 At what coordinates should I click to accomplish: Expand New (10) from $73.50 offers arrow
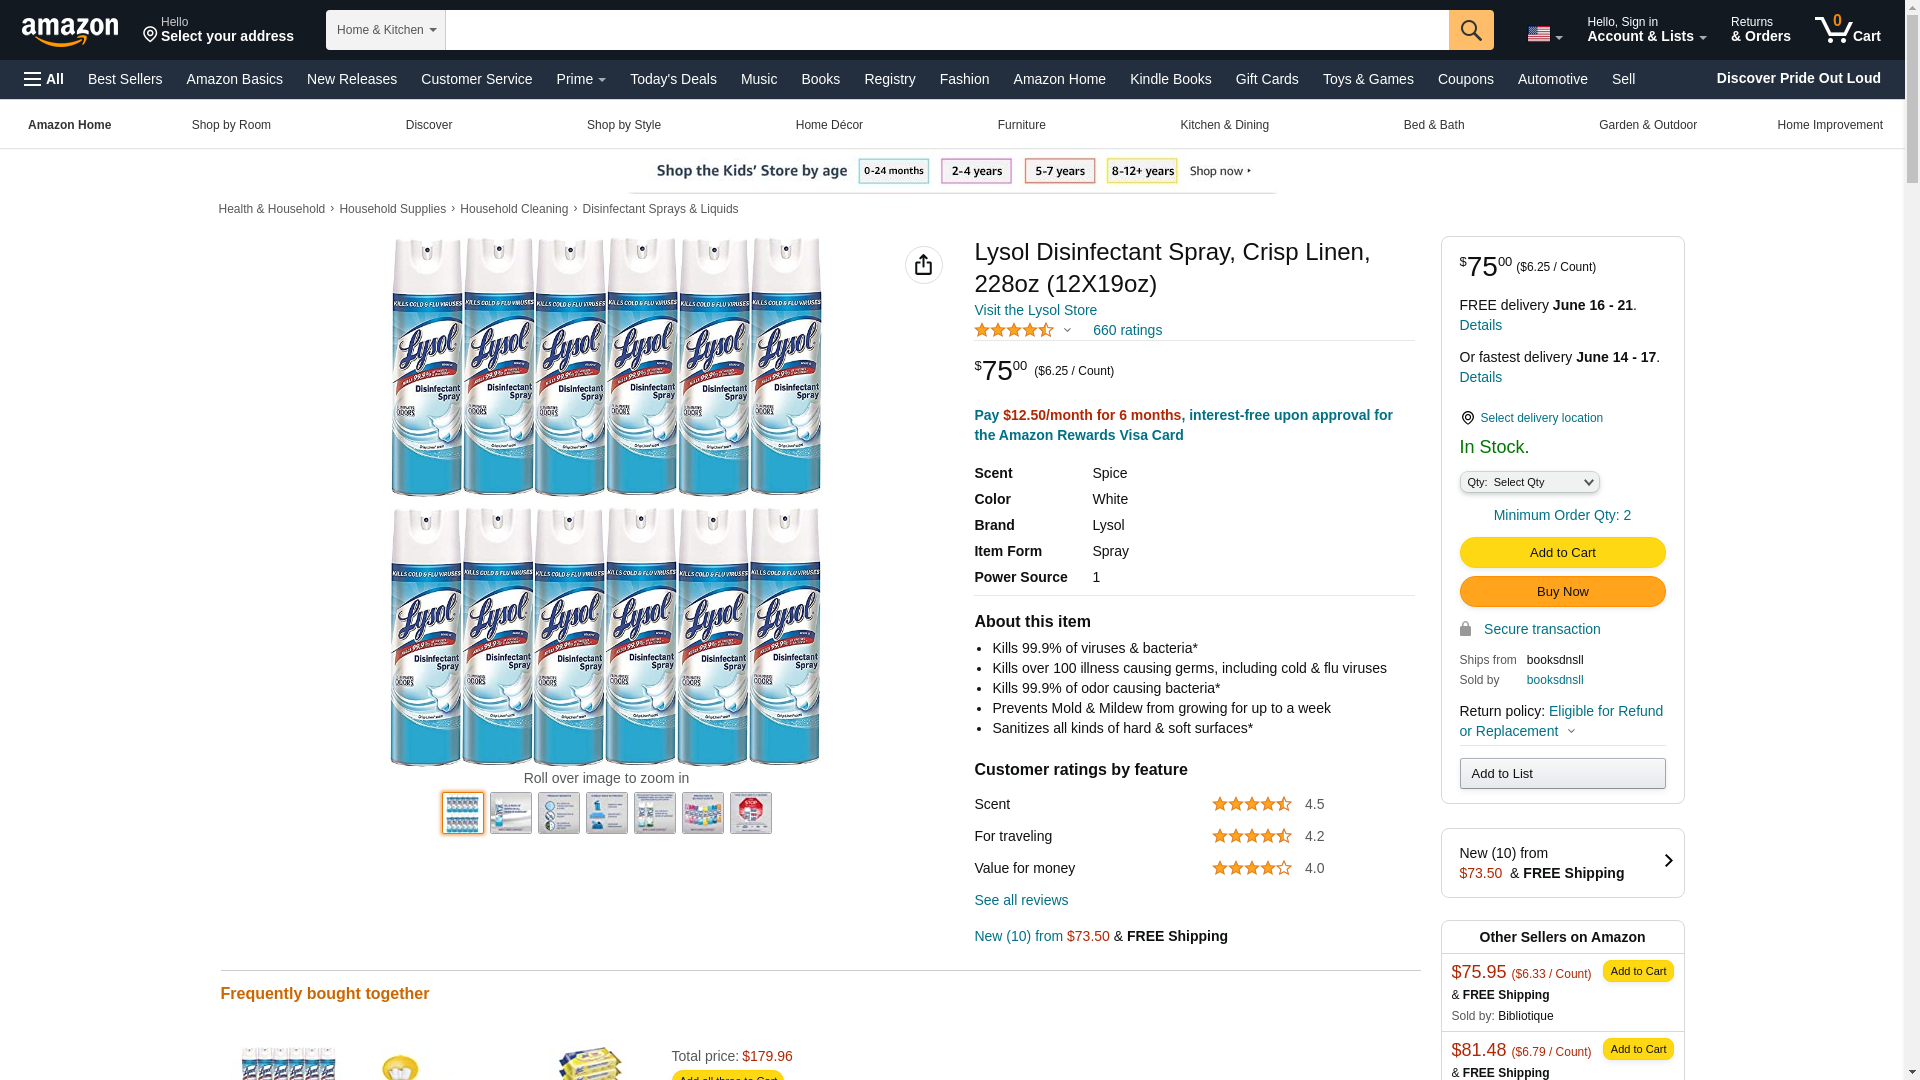tap(1667, 861)
